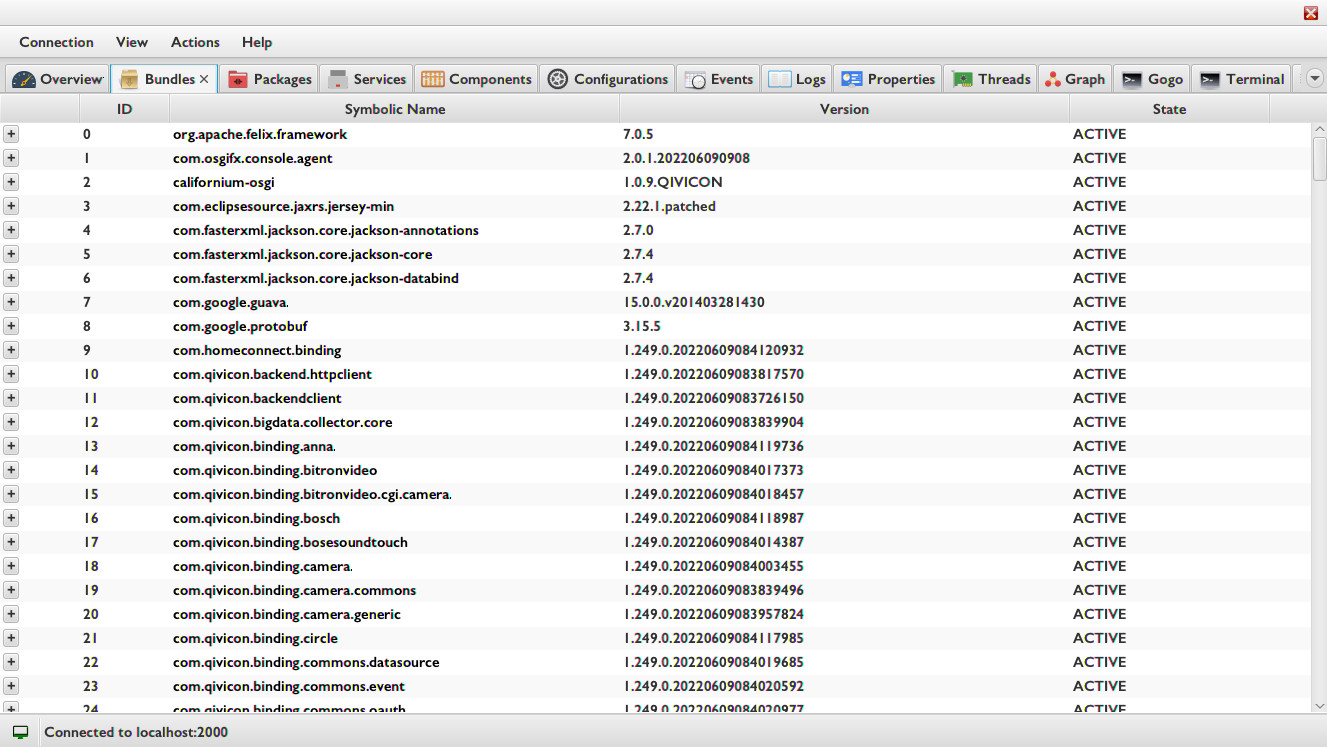Select com.qivicon.binding.bosesoundtouch bundle name
The image size is (1327, 747).
click(290, 542)
